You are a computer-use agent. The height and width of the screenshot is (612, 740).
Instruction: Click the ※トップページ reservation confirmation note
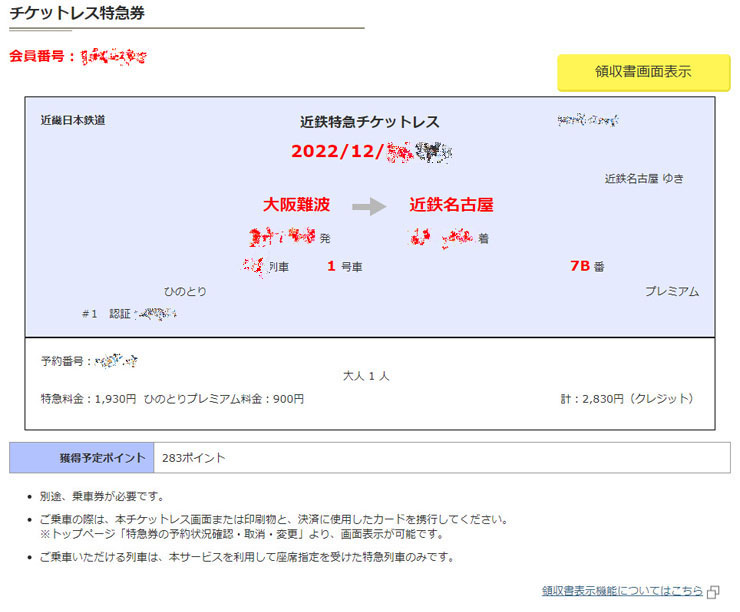pyautogui.click(x=242, y=534)
